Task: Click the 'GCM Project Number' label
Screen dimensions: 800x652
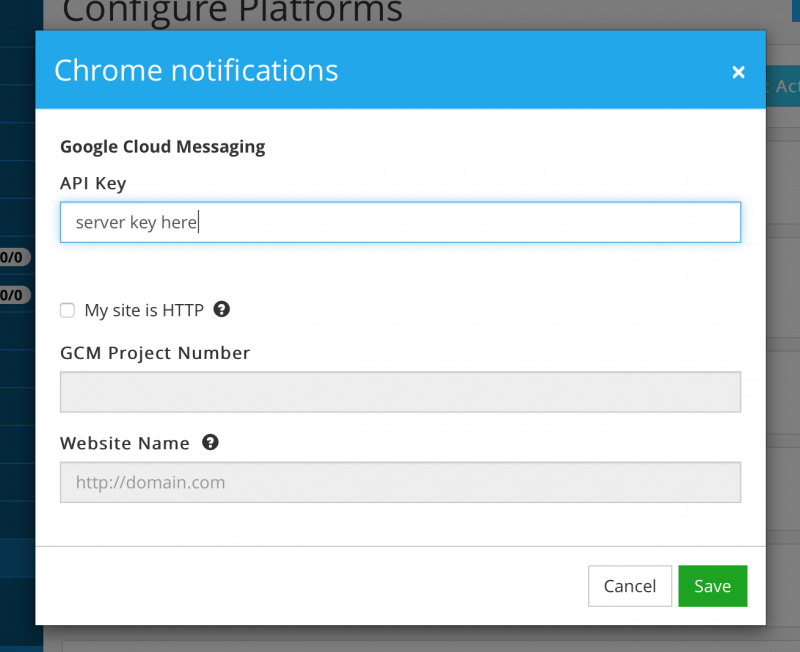Action: click(x=155, y=353)
